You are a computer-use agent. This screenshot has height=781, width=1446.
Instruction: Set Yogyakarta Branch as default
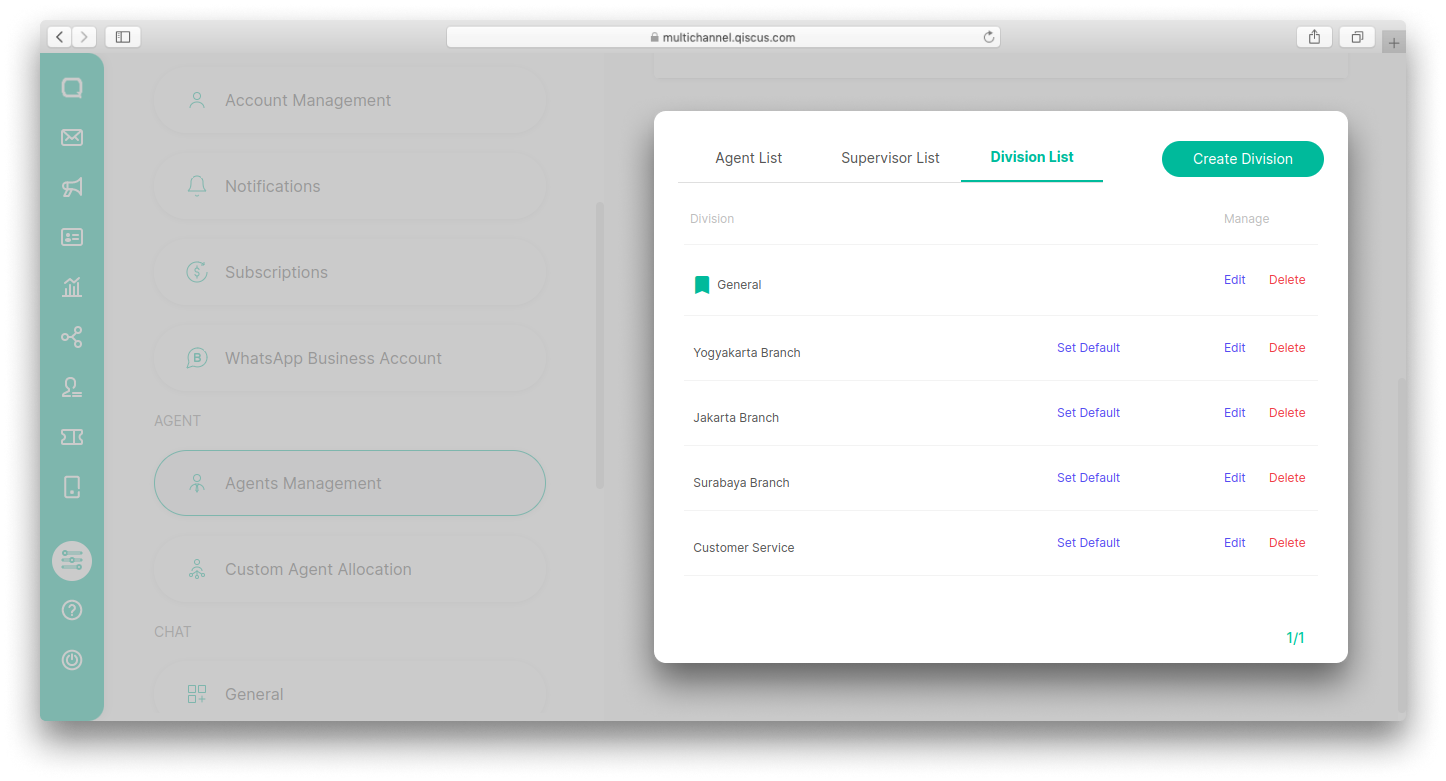click(1088, 348)
